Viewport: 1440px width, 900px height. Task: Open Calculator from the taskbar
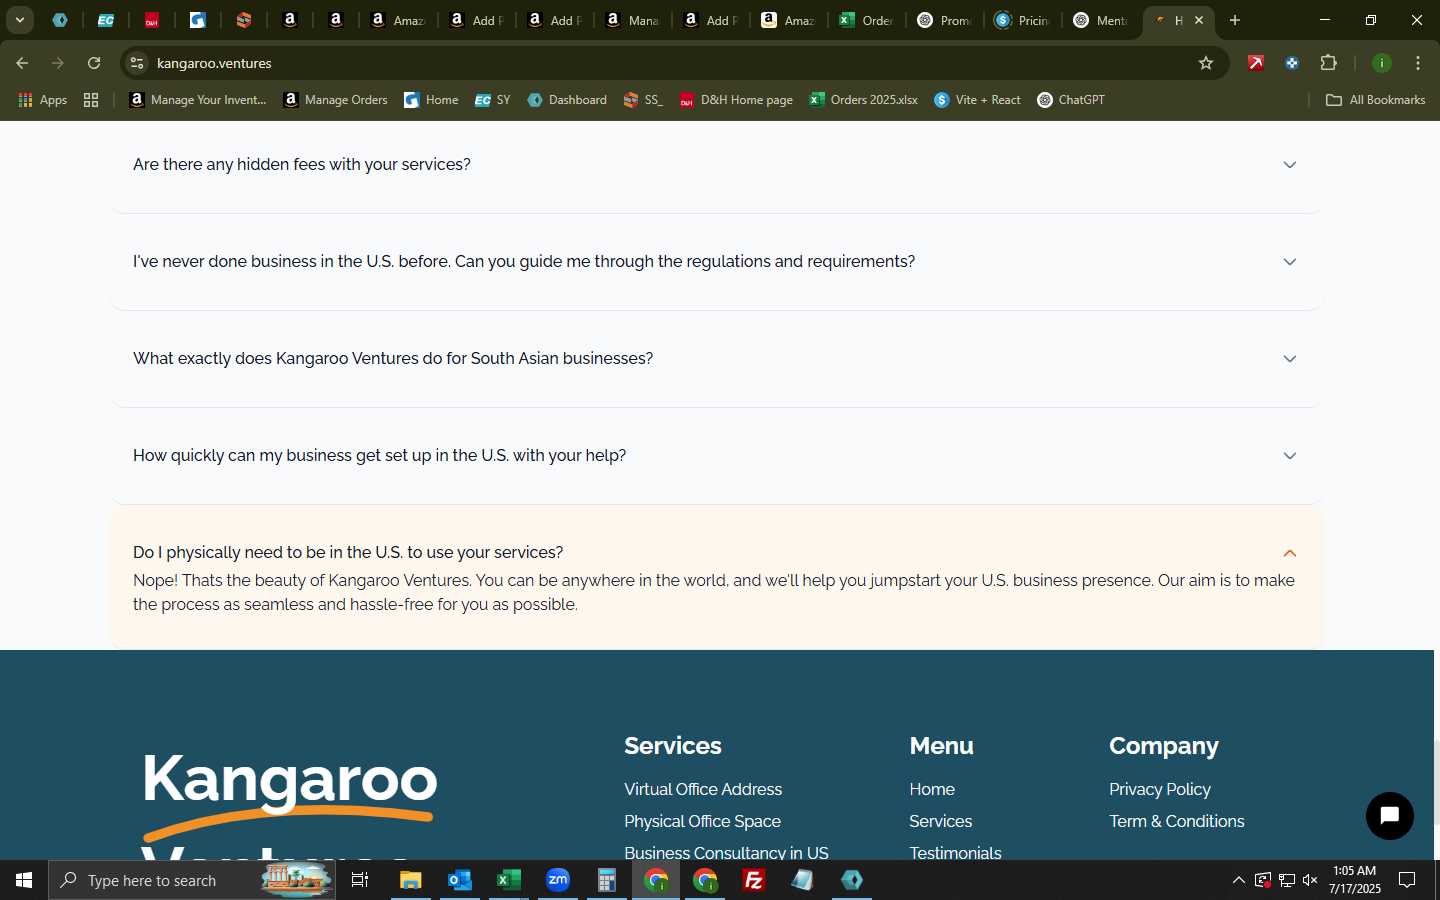pos(606,880)
